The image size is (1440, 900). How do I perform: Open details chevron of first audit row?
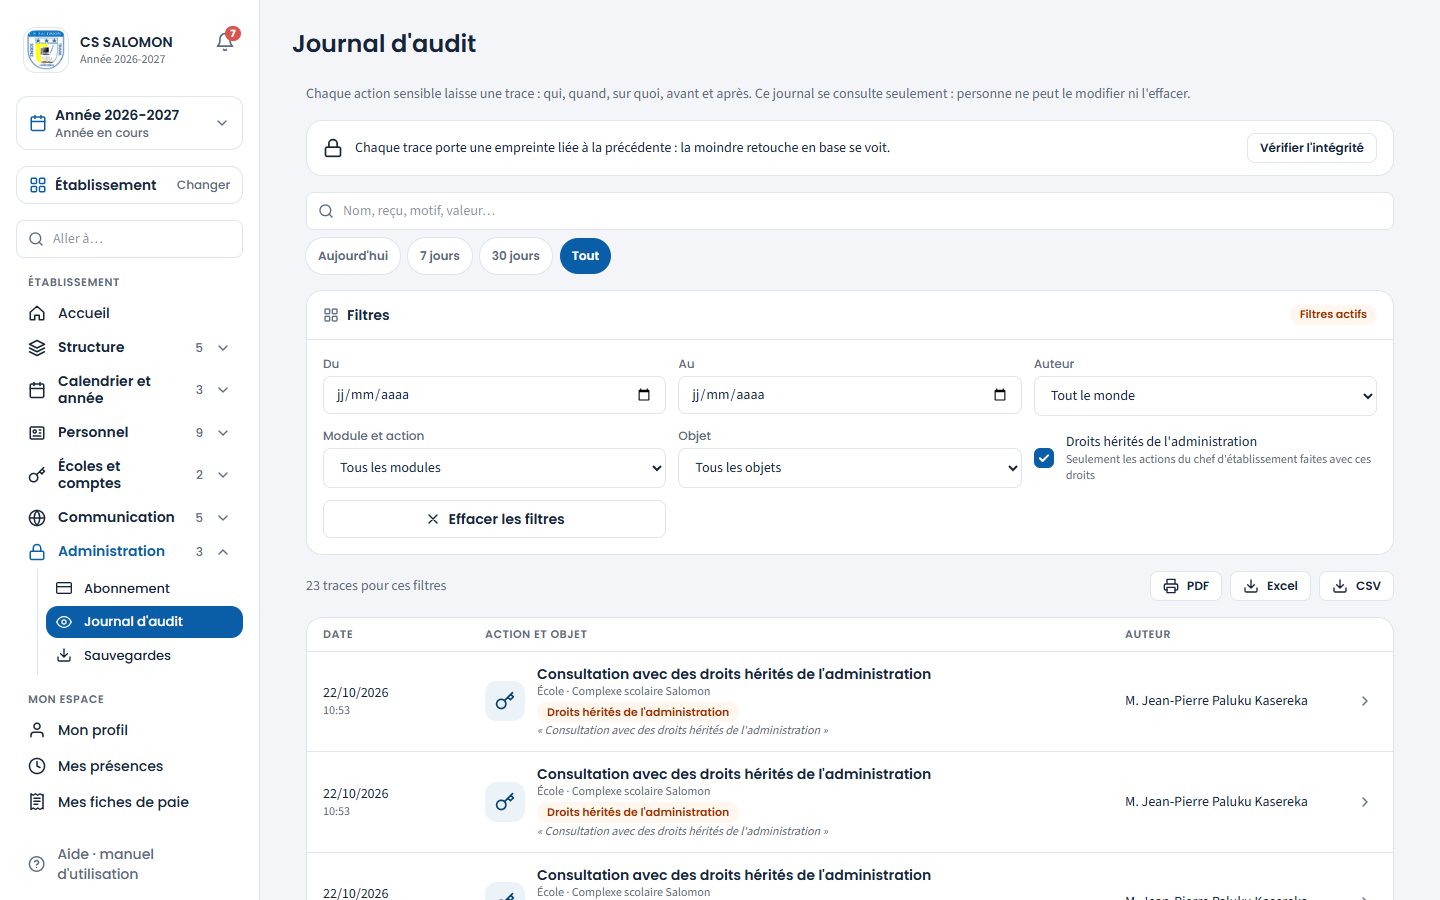1365,701
